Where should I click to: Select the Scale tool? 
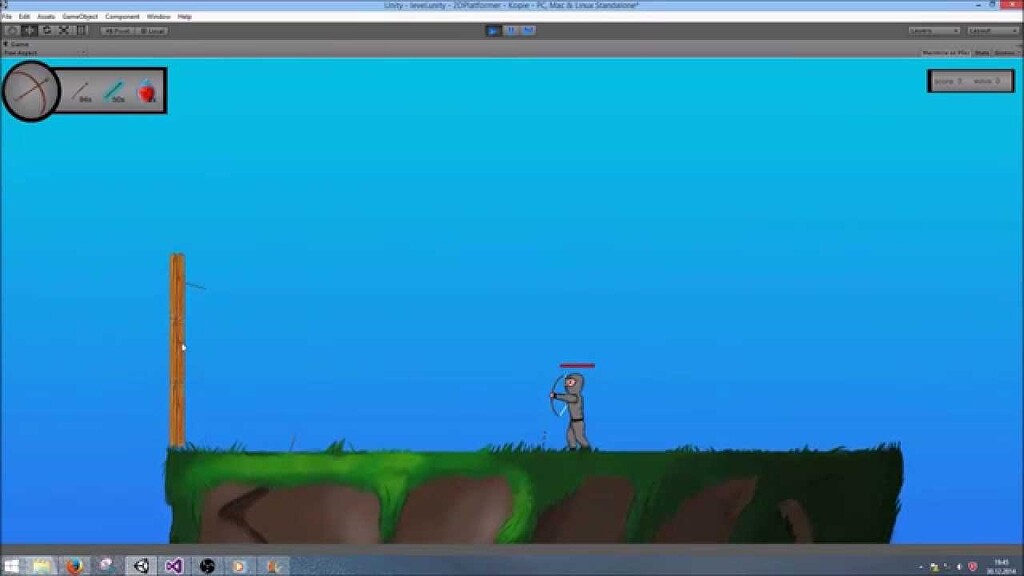63,30
